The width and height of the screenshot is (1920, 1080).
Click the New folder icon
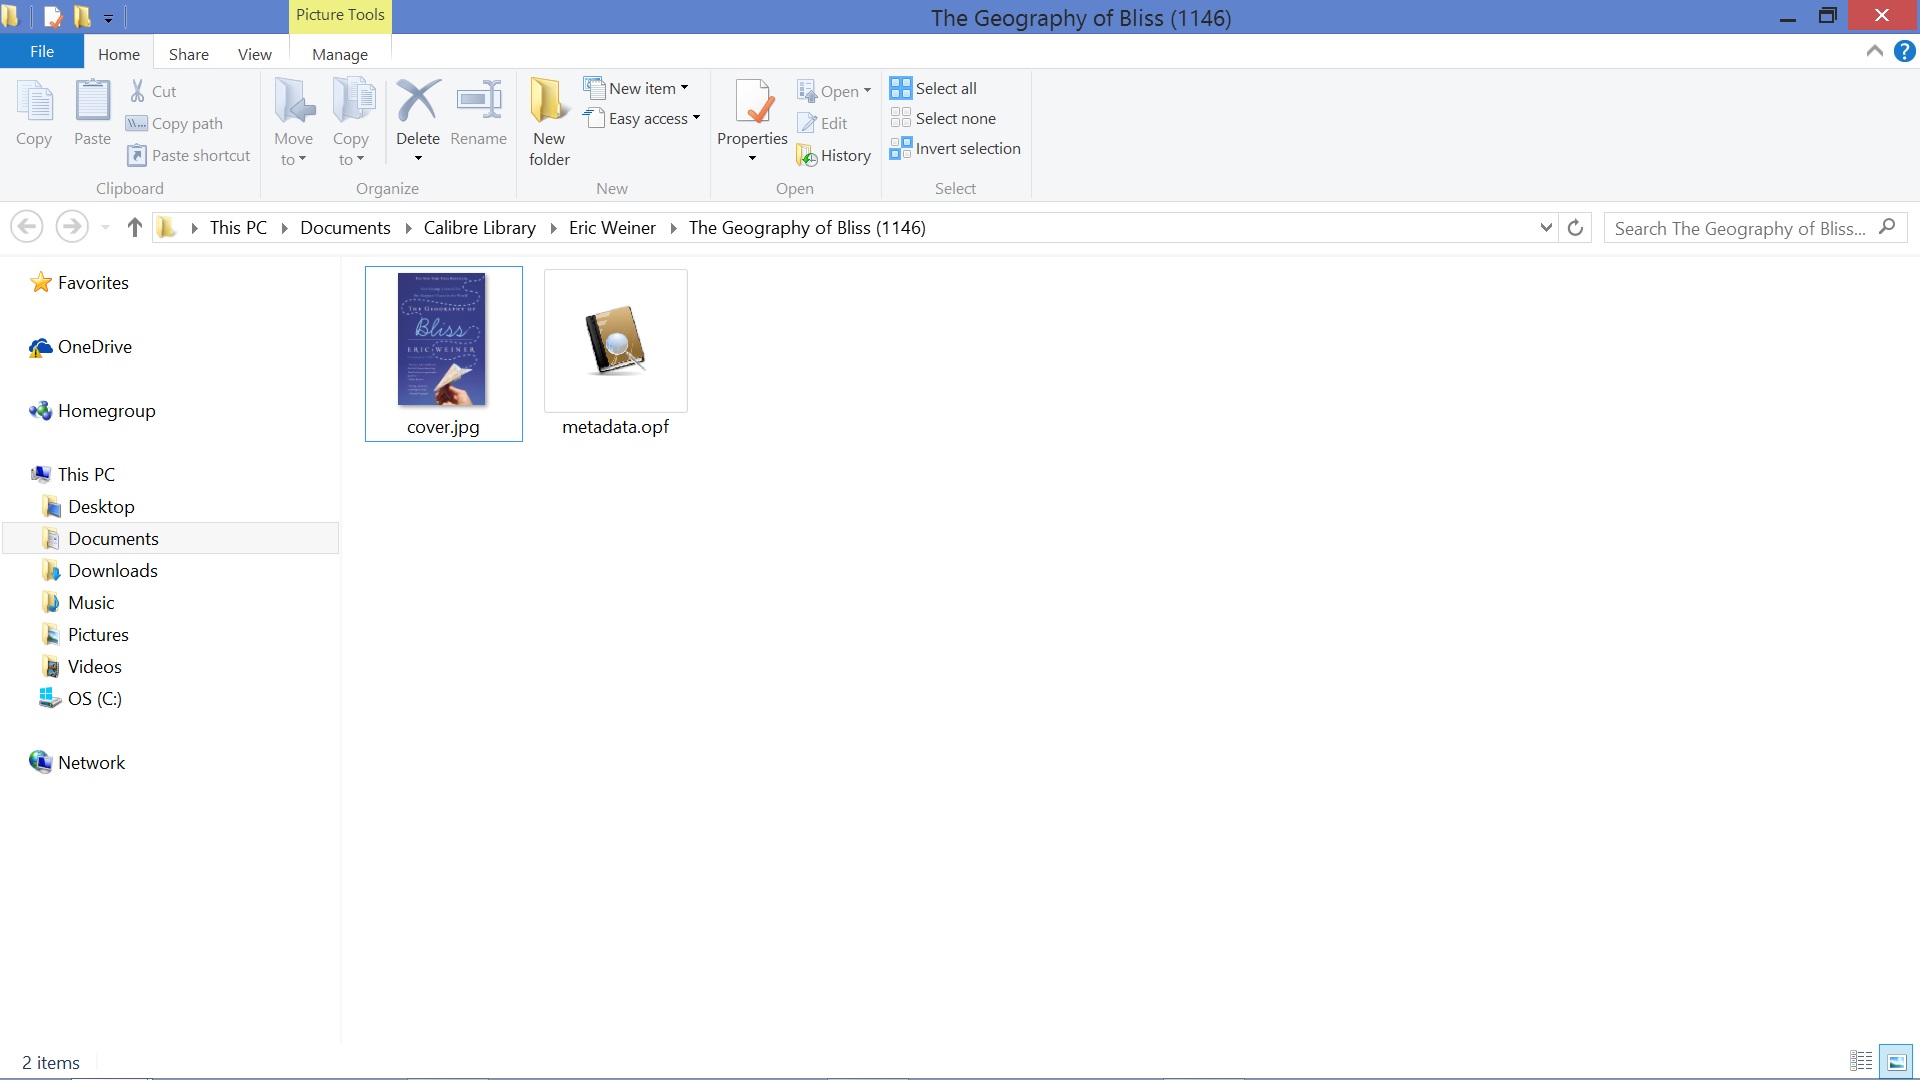coord(549,101)
